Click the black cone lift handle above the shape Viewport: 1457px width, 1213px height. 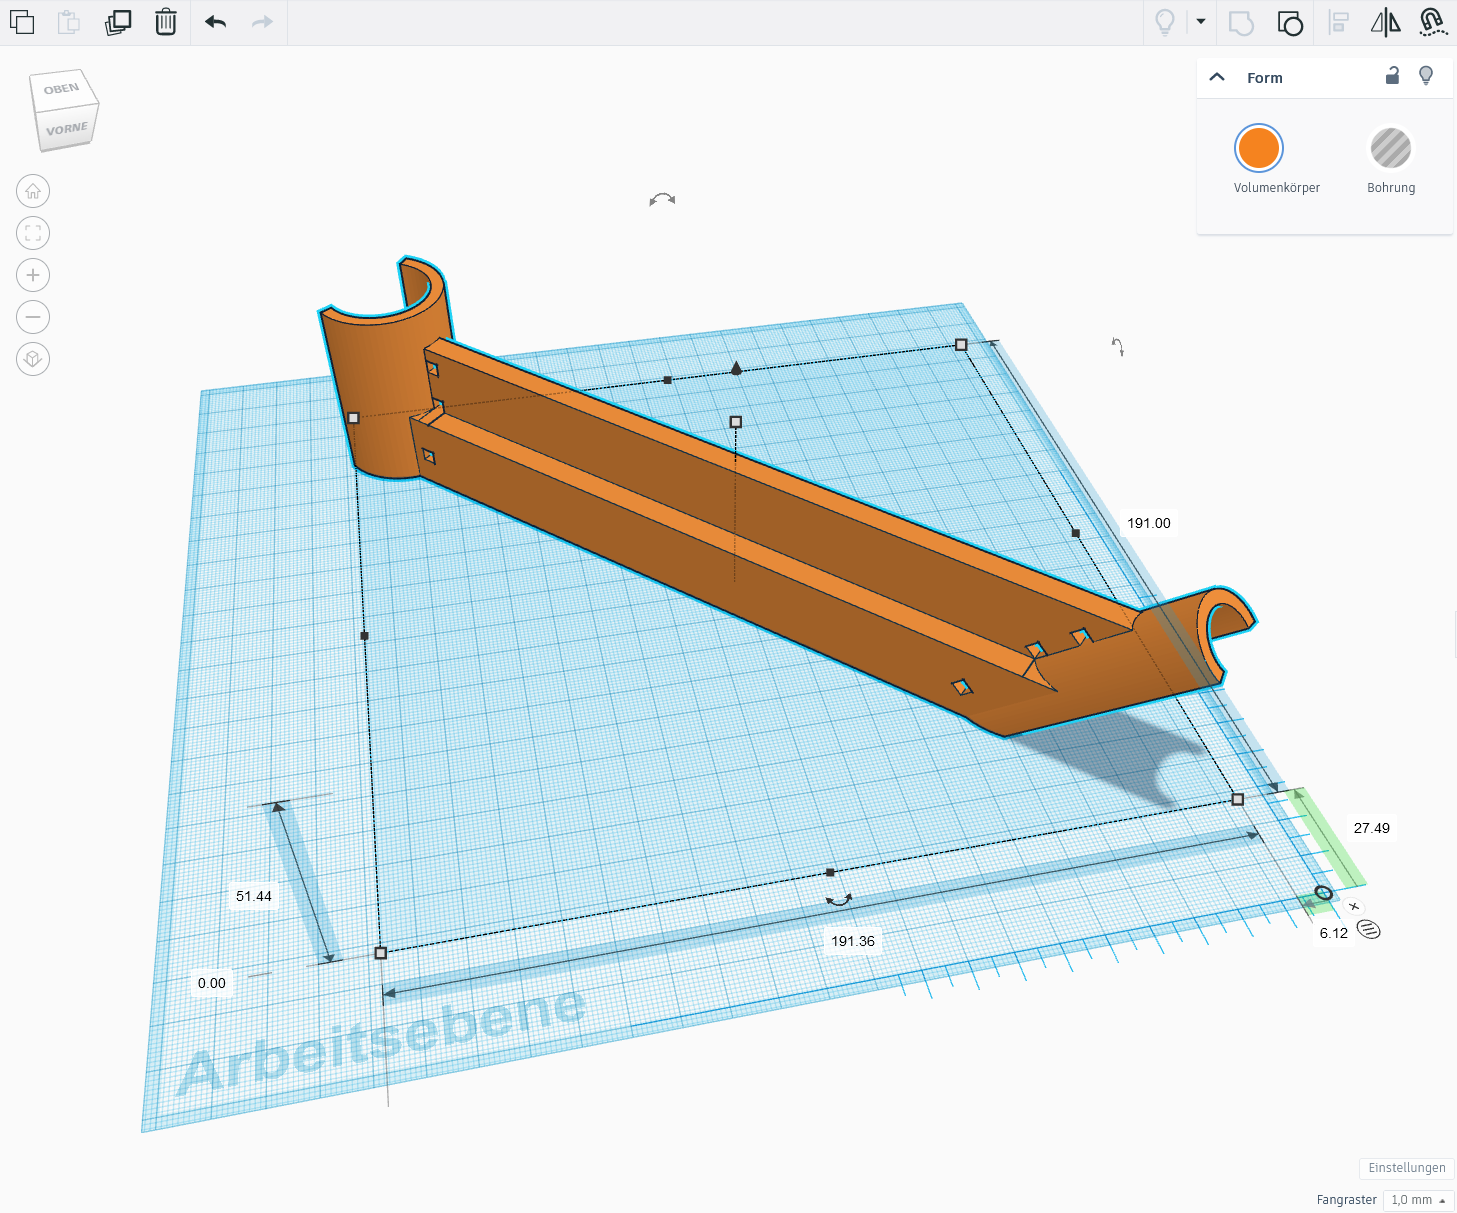[736, 368]
